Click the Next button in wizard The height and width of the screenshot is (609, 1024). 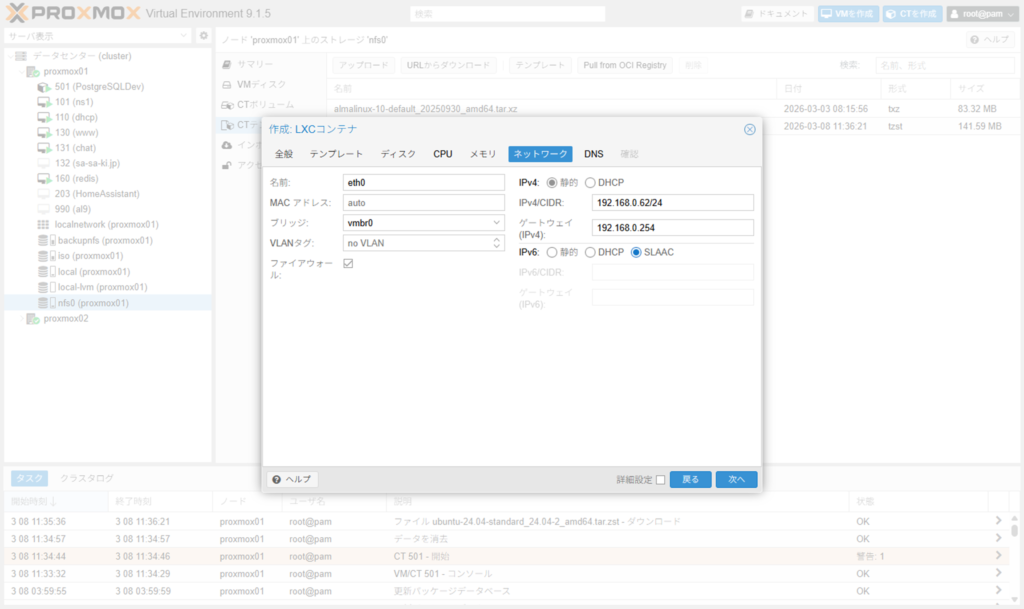736,480
